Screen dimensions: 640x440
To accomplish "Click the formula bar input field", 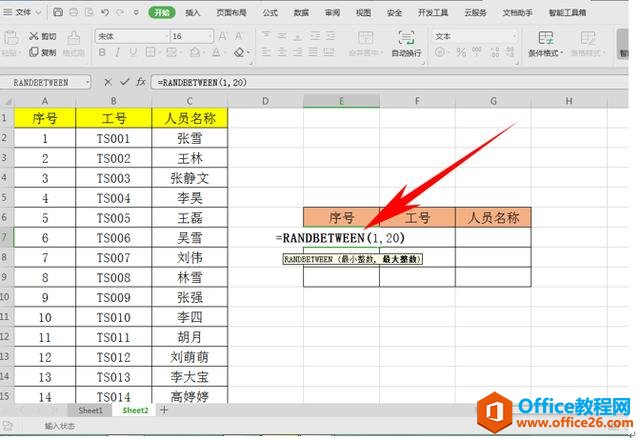I will 390,82.
